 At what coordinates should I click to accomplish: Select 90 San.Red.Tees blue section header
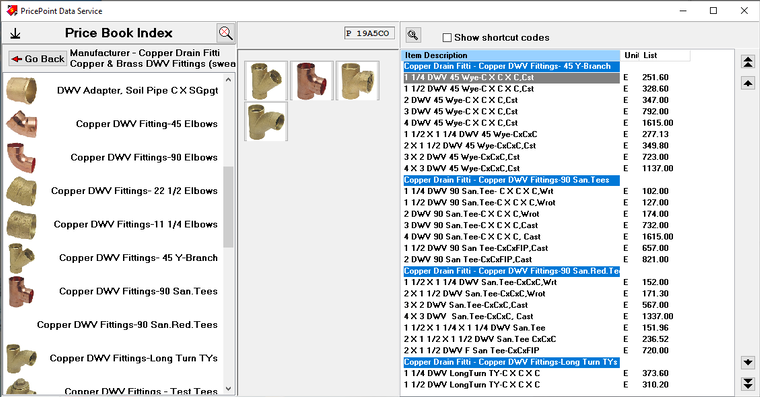click(x=511, y=271)
